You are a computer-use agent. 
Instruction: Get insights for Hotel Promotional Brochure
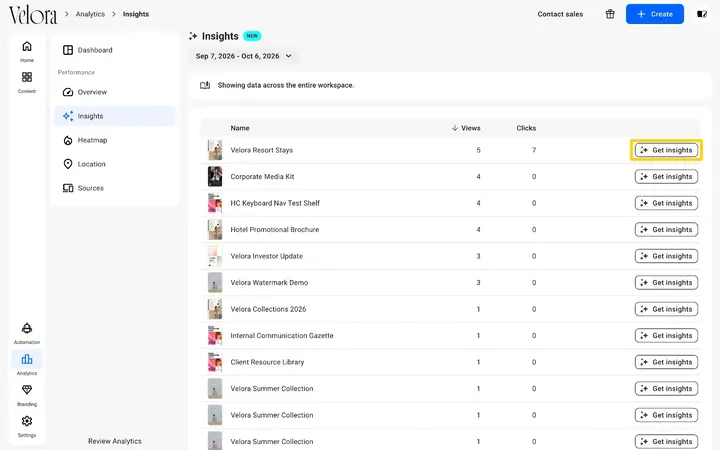pyautogui.click(x=666, y=230)
